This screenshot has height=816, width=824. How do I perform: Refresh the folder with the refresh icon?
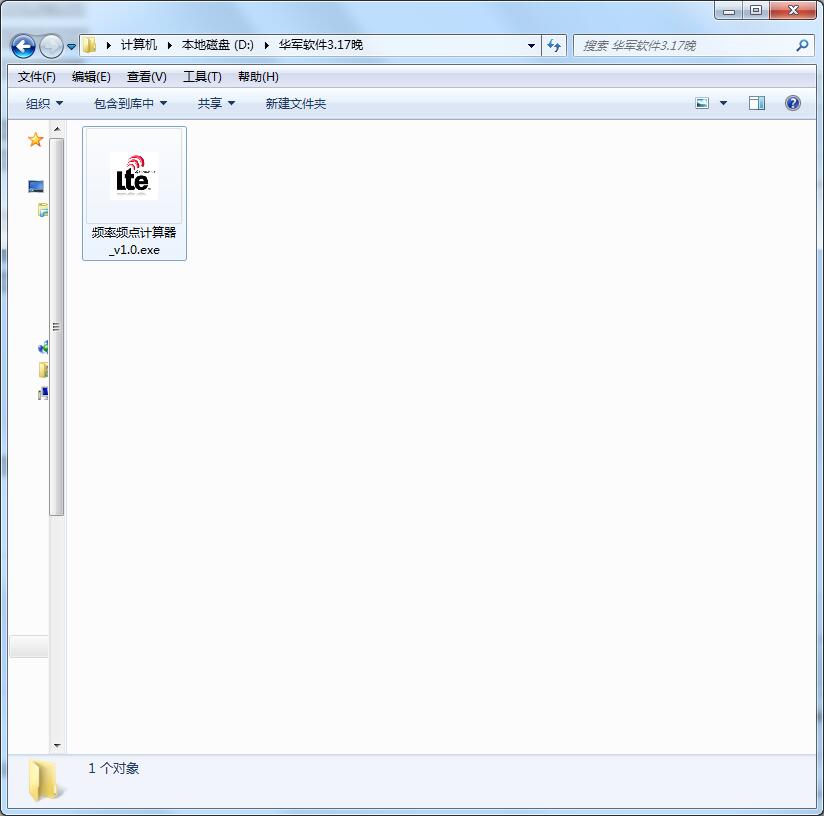pyautogui.click(x=554, y=46)
